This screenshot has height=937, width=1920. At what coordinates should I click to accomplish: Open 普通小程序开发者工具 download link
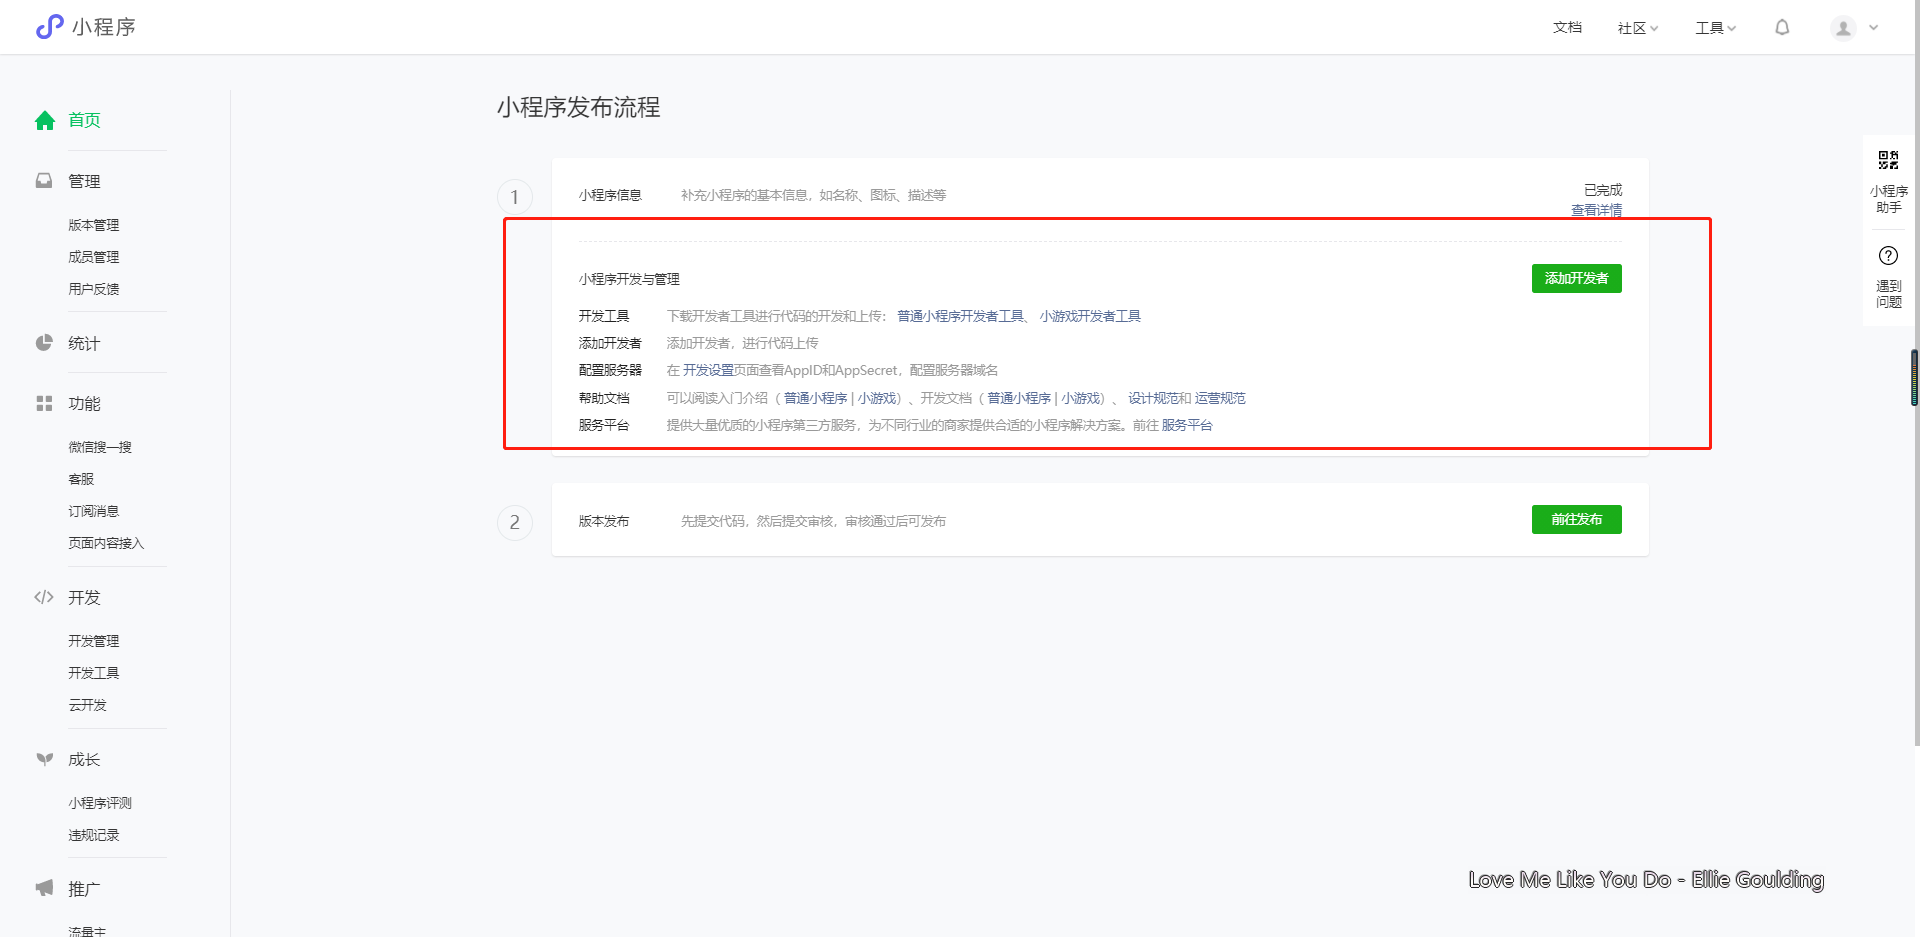point(960,316)
